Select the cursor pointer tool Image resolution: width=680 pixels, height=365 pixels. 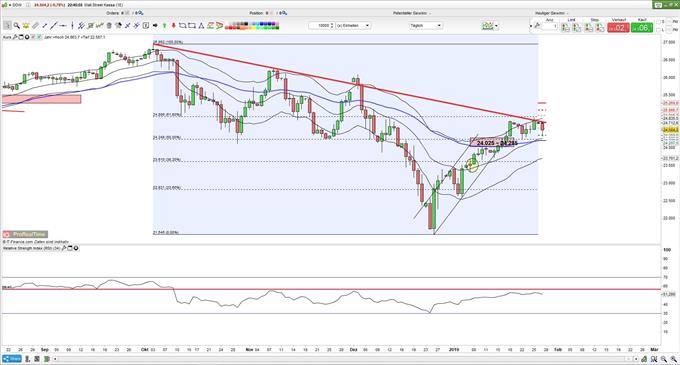(x=7, y=26)
